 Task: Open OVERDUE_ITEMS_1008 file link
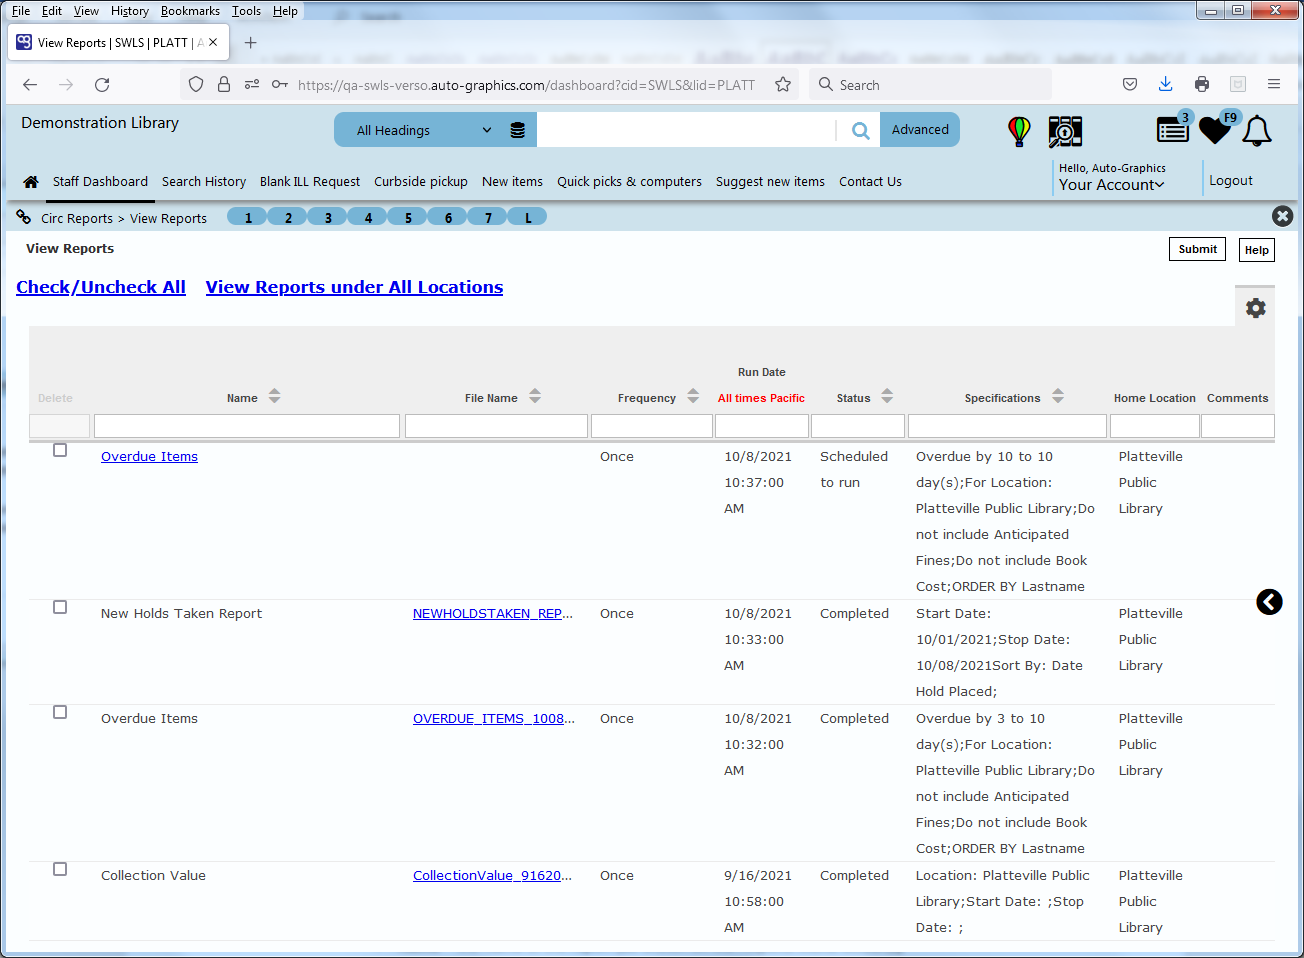pyautogui.click(x=494, y=719)
